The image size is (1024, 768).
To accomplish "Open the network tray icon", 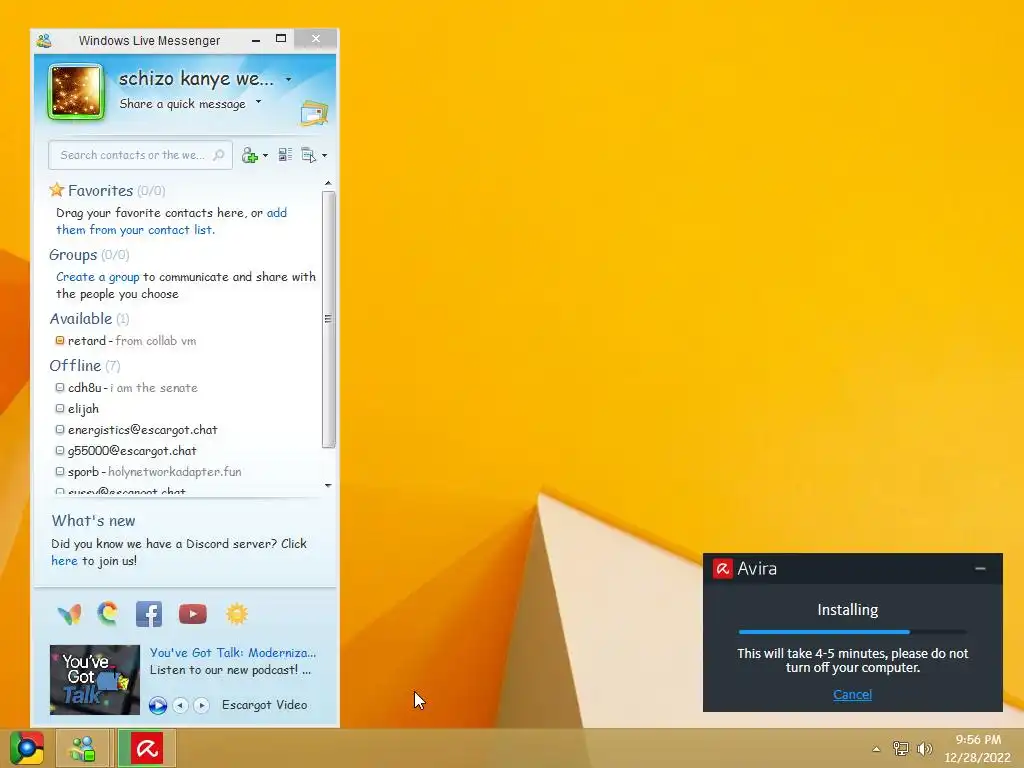I will pyautogui.click(x=901, y=748).
